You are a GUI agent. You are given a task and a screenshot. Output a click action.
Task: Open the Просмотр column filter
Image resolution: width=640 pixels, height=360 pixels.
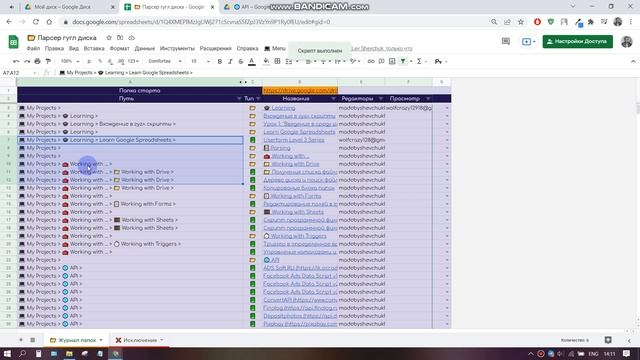[x=428, y=98]
